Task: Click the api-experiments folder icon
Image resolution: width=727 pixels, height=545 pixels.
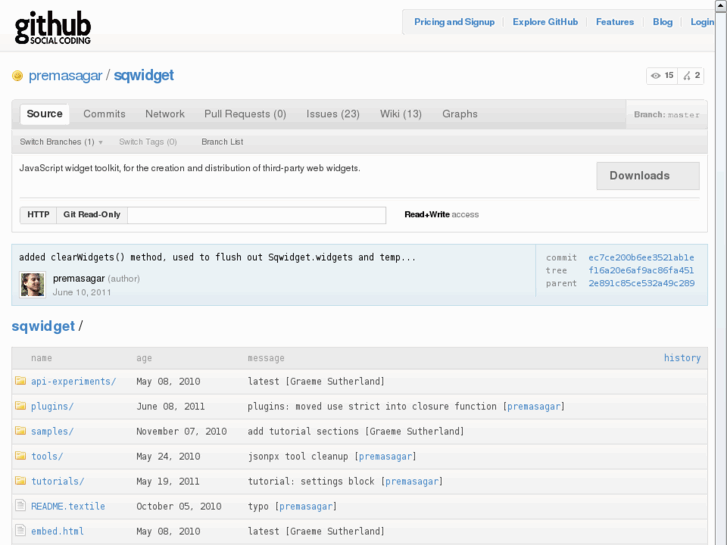Action: tap(20, 381)
